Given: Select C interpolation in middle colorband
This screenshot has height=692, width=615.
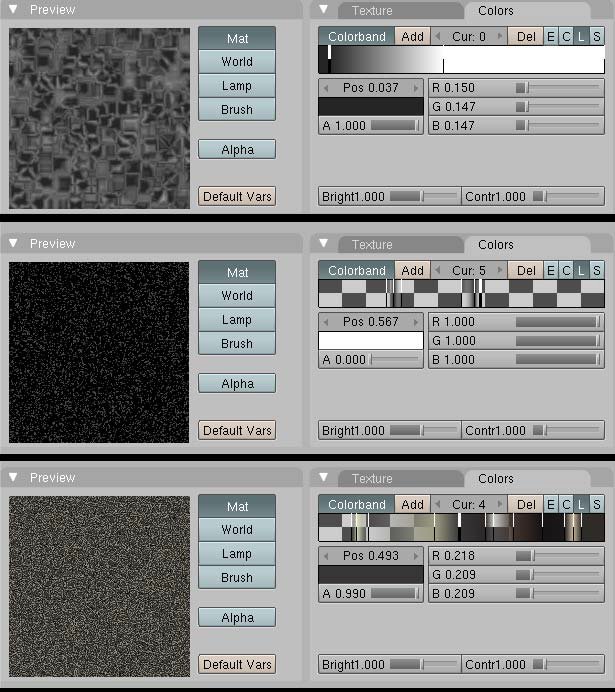Looking at the screenshot, I should tap(566, 271).
